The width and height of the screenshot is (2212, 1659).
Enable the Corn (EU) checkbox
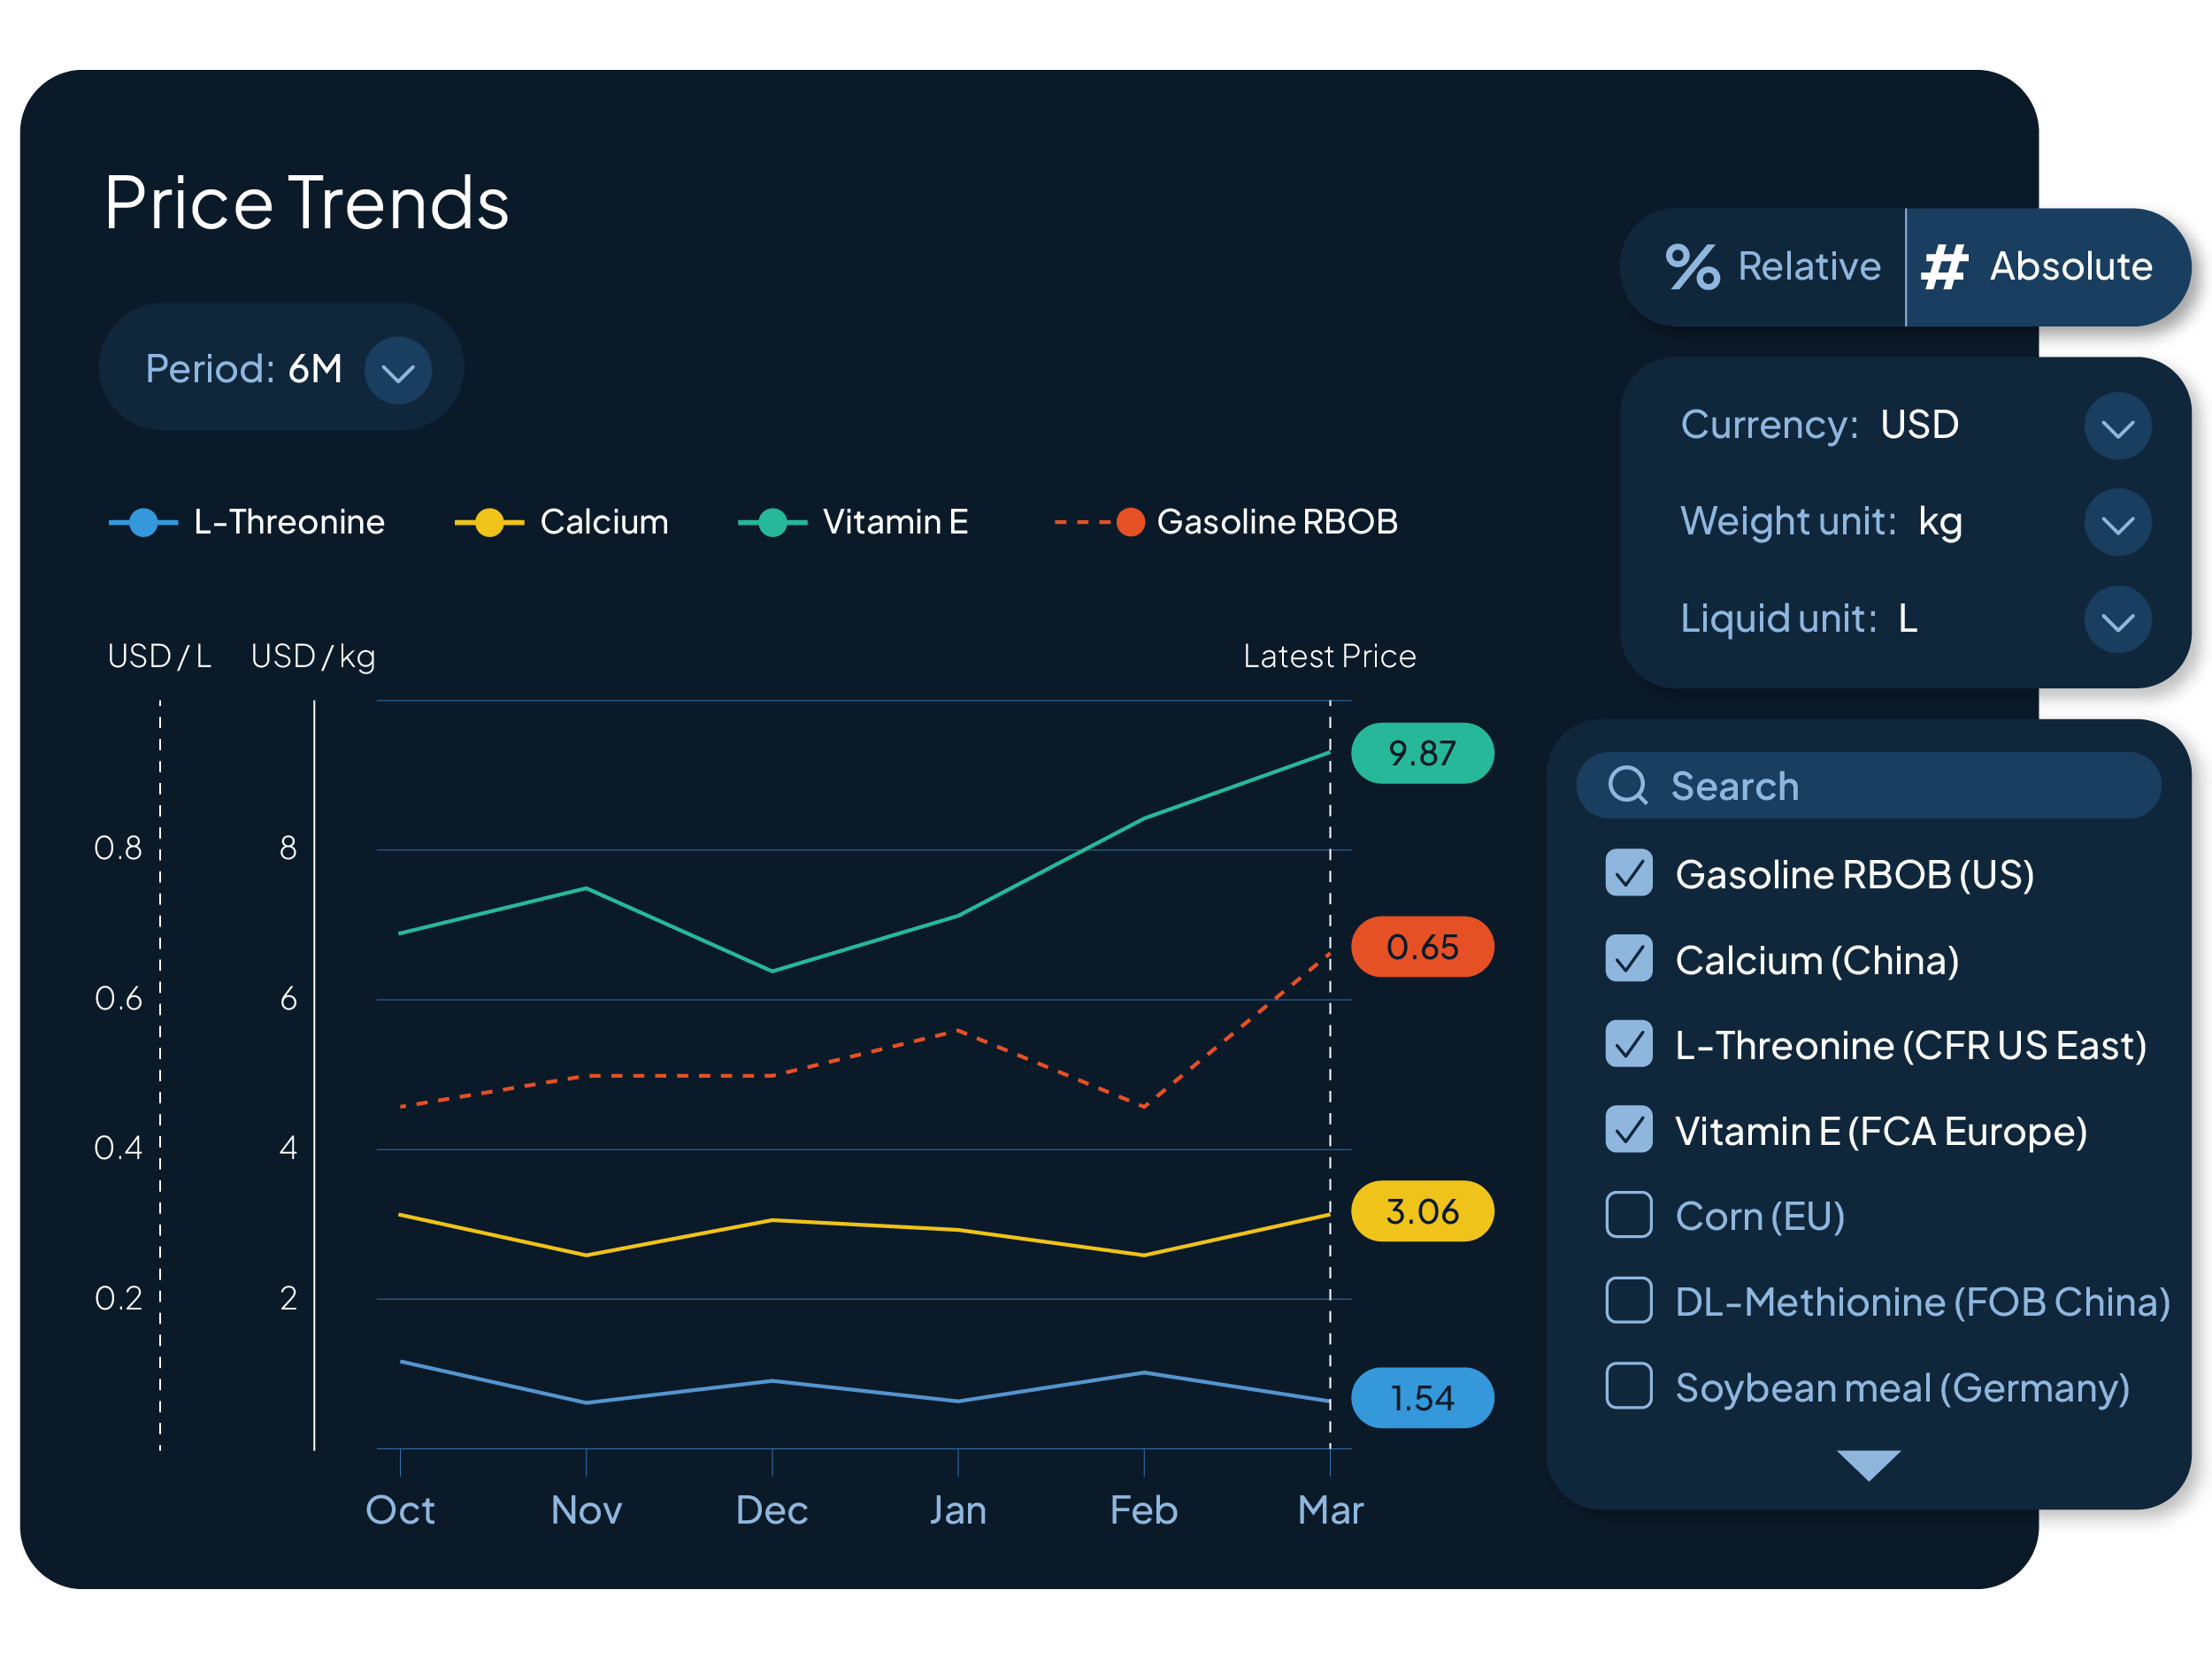1628,1215
